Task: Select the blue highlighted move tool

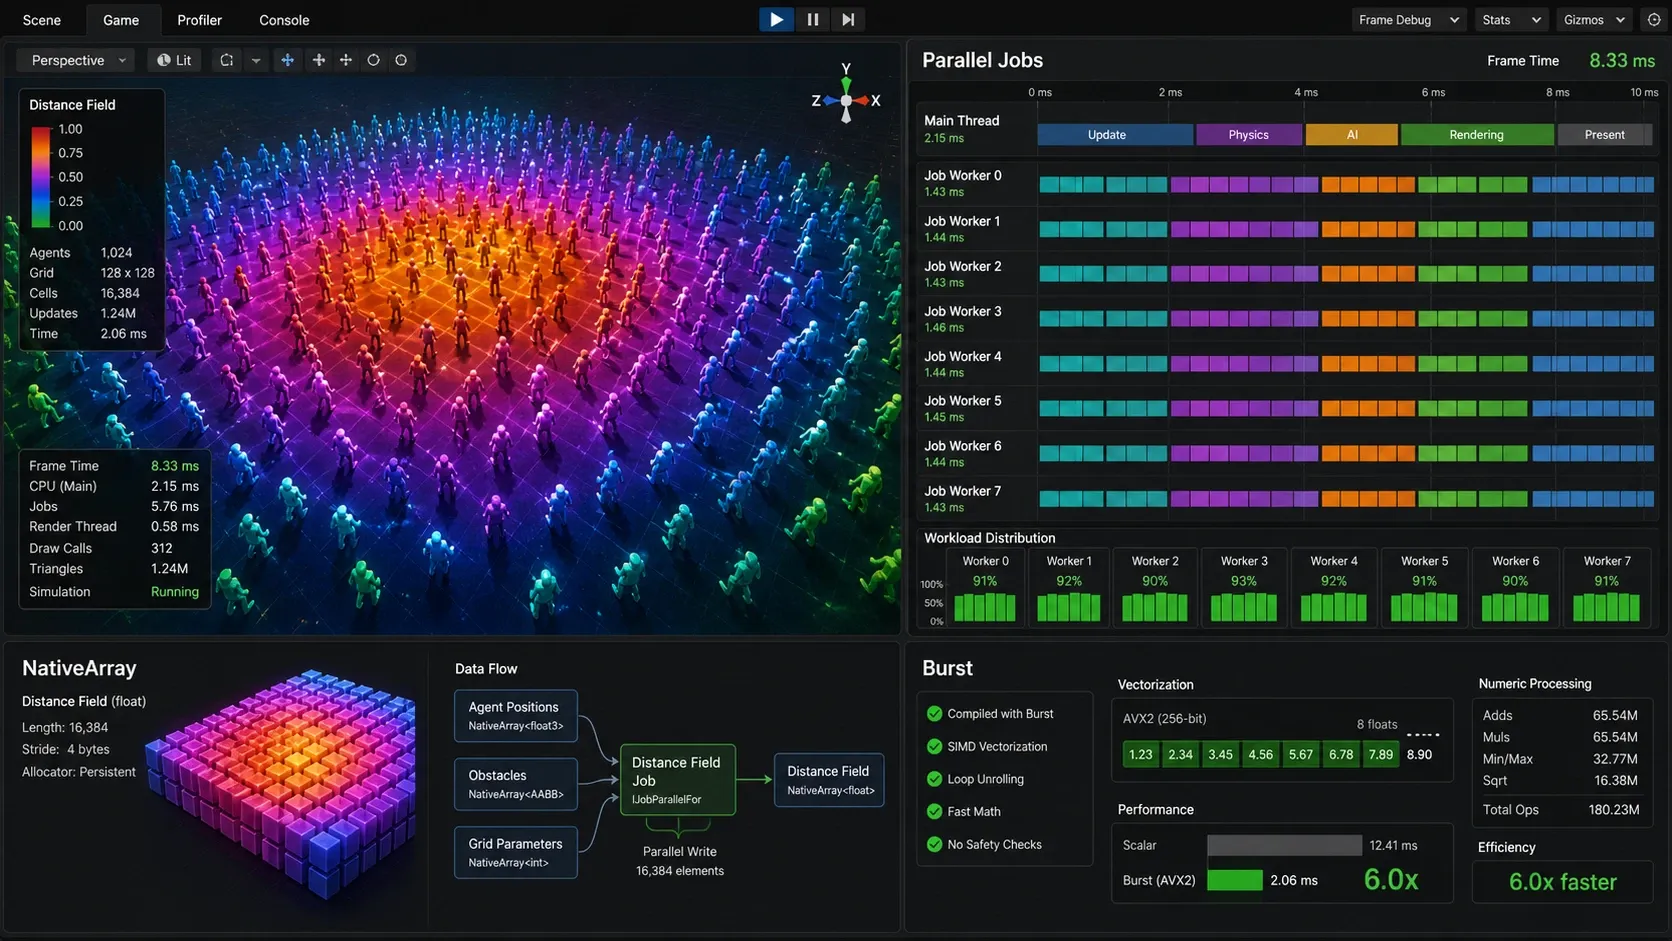Action: pyautogui.click(x=287, y=60)
